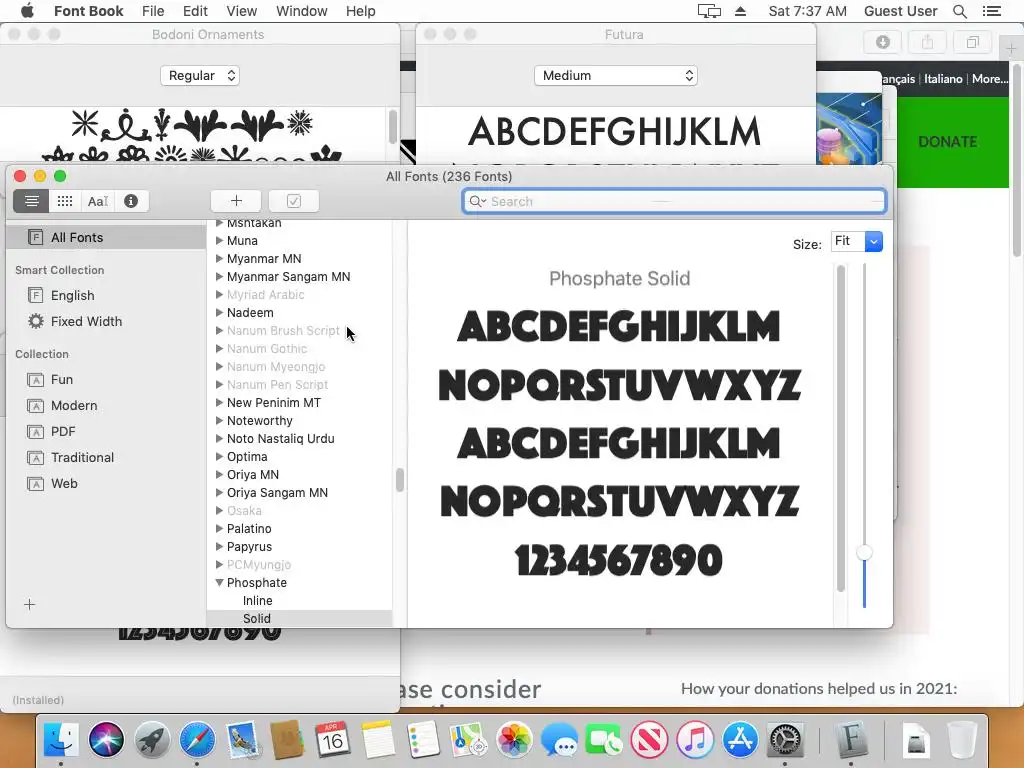Switch to sample list view icon
The image size is (1024, 768).
pos(31,201)
